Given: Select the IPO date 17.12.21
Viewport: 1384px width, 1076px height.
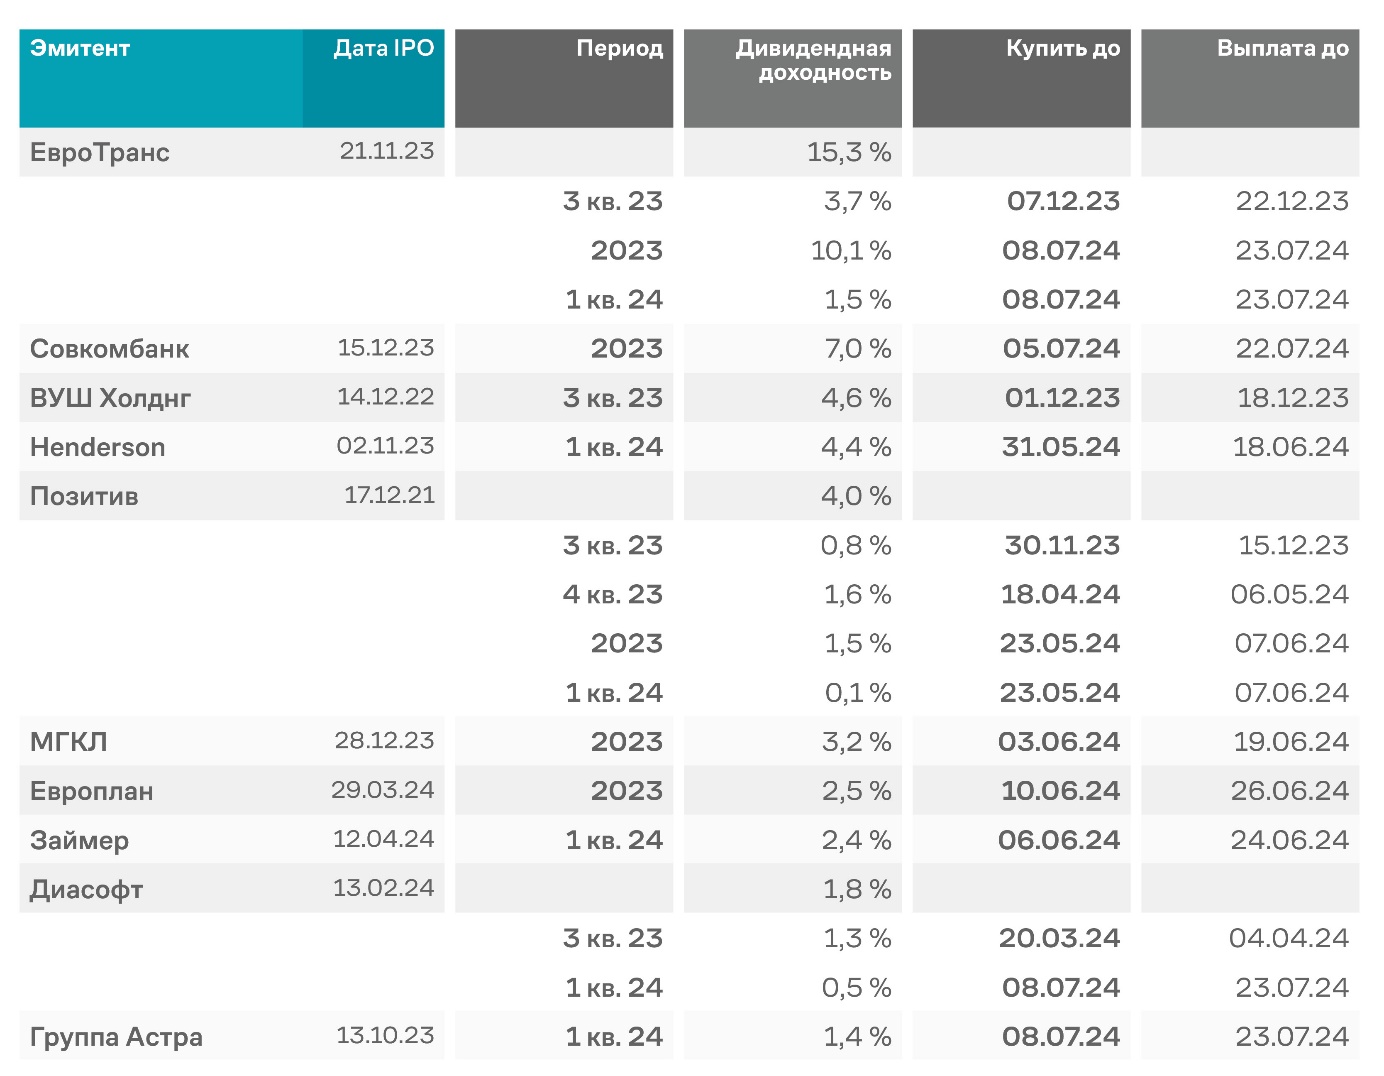Looking at the screenshot, I should pyautogui.click(x=390, y=494).
